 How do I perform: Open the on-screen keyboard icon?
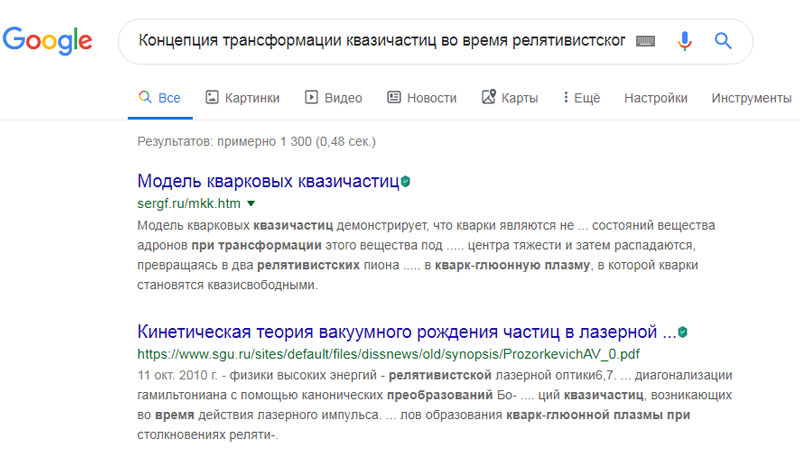click(645, 41)
